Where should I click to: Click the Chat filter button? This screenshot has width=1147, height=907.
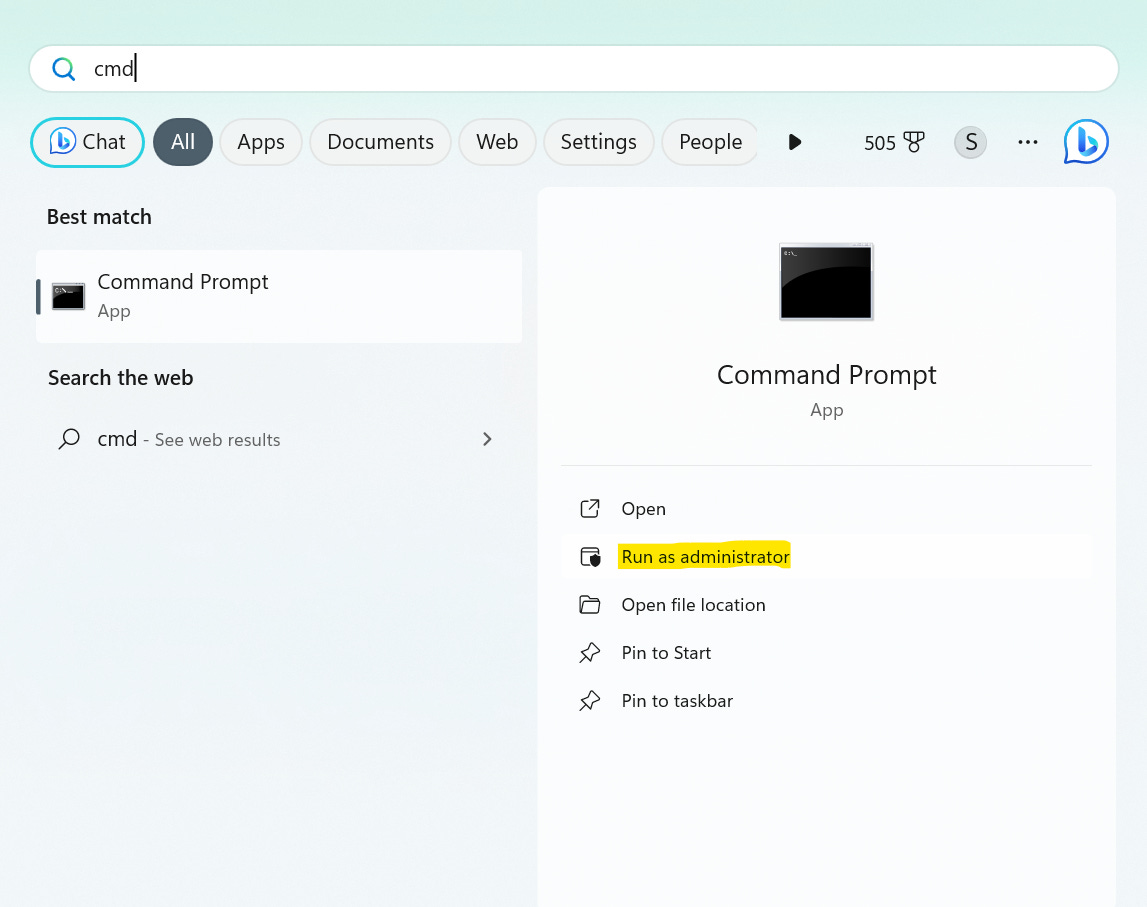(87, 142)
